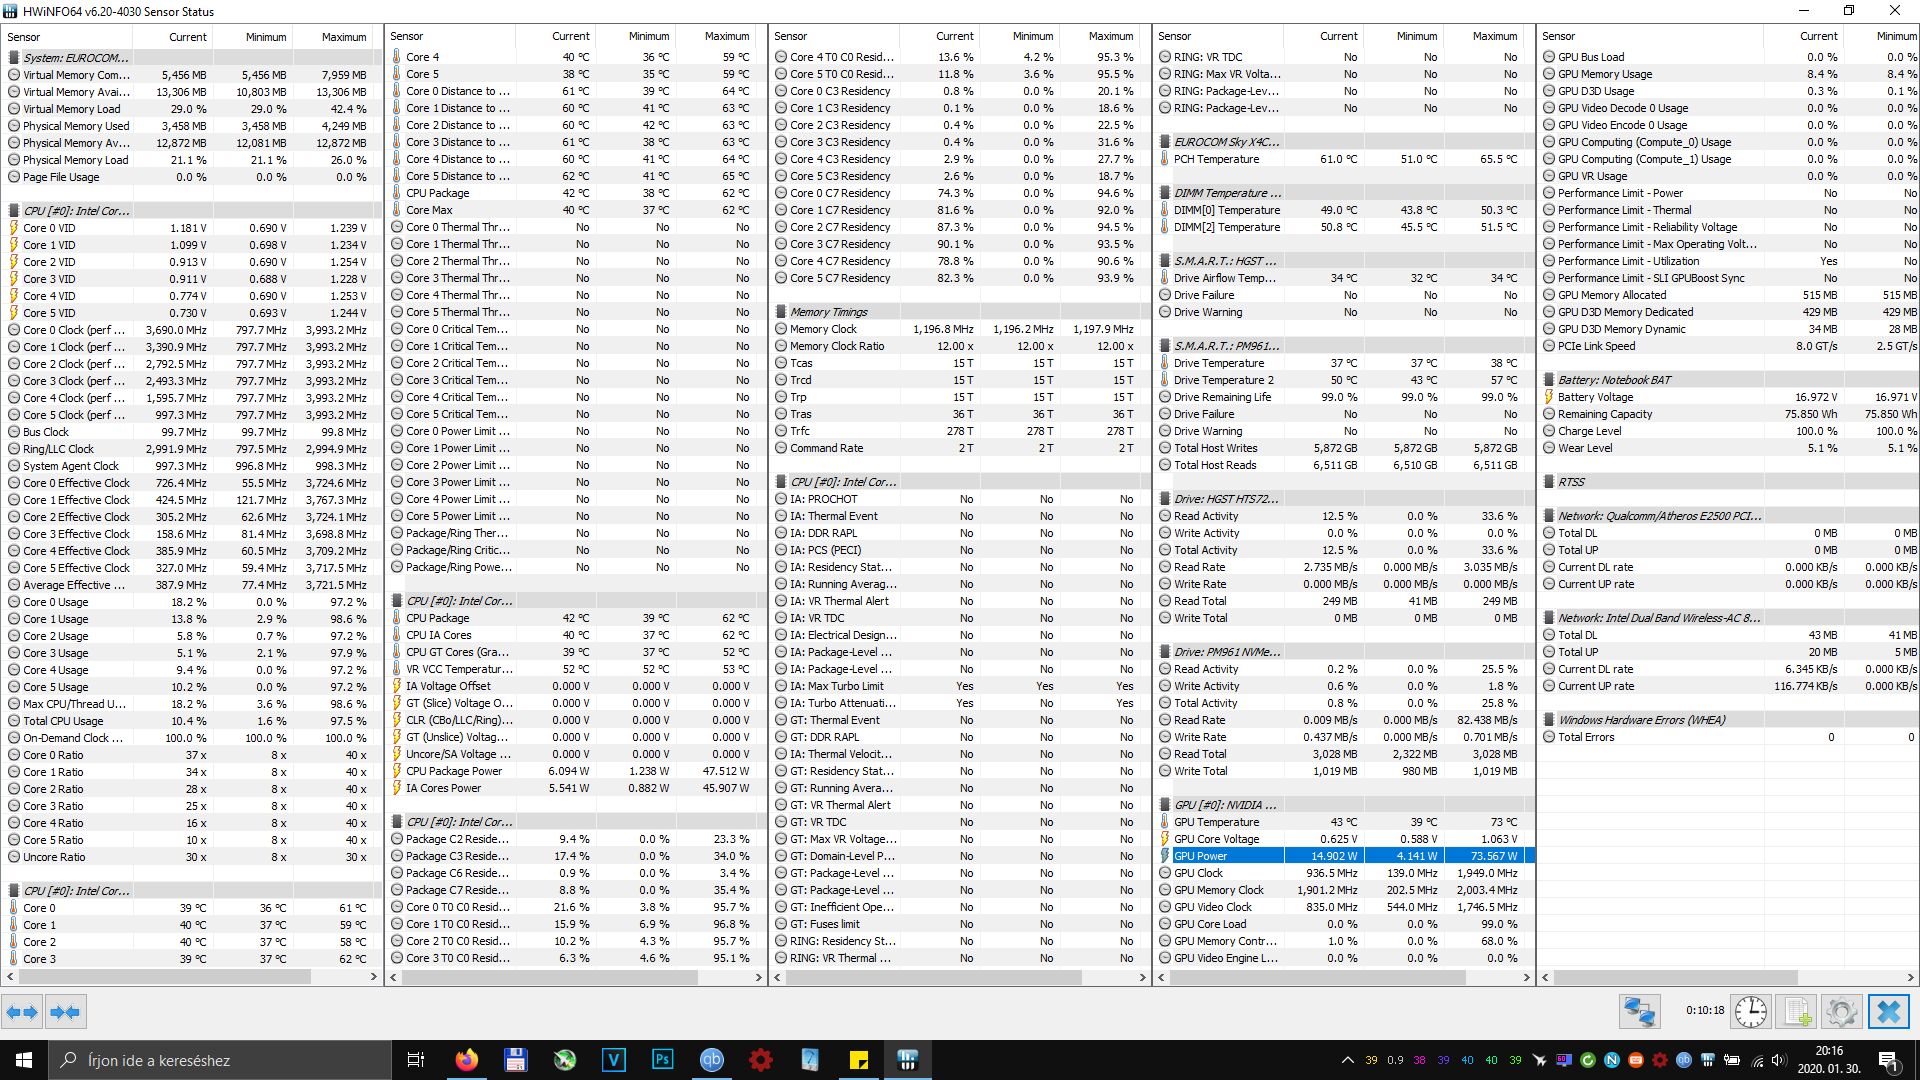Click the Maximum column header in first panel

point(343,37)
